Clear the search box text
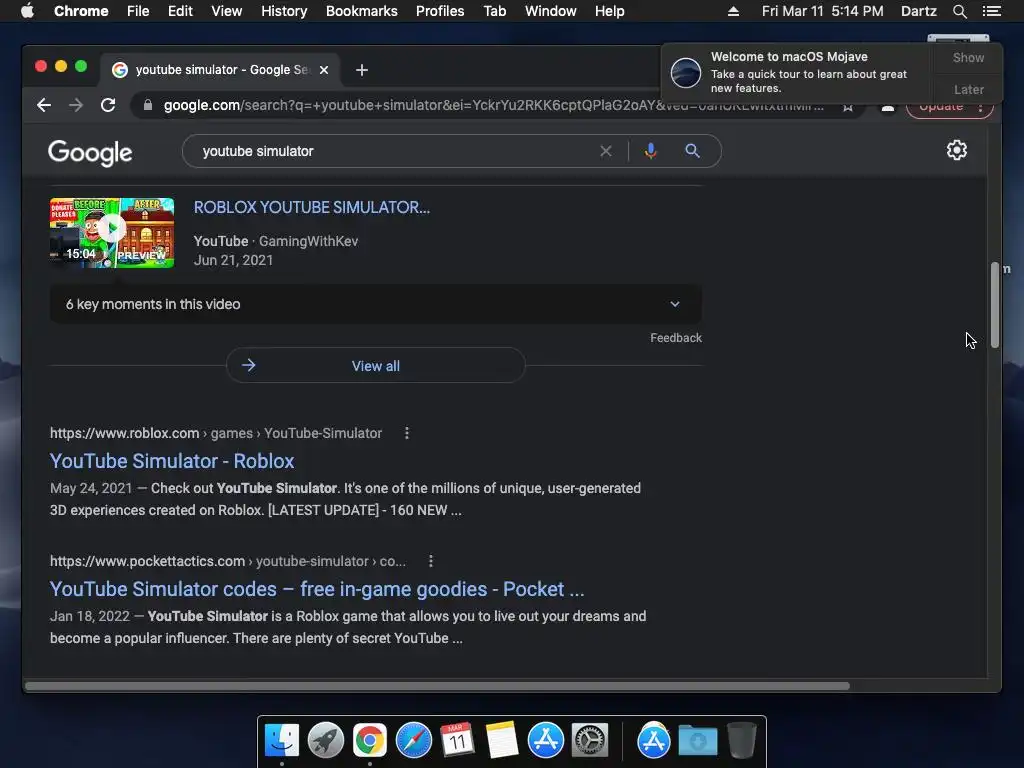The height and width of the screenshot is (768, 1024). point(606,152)
